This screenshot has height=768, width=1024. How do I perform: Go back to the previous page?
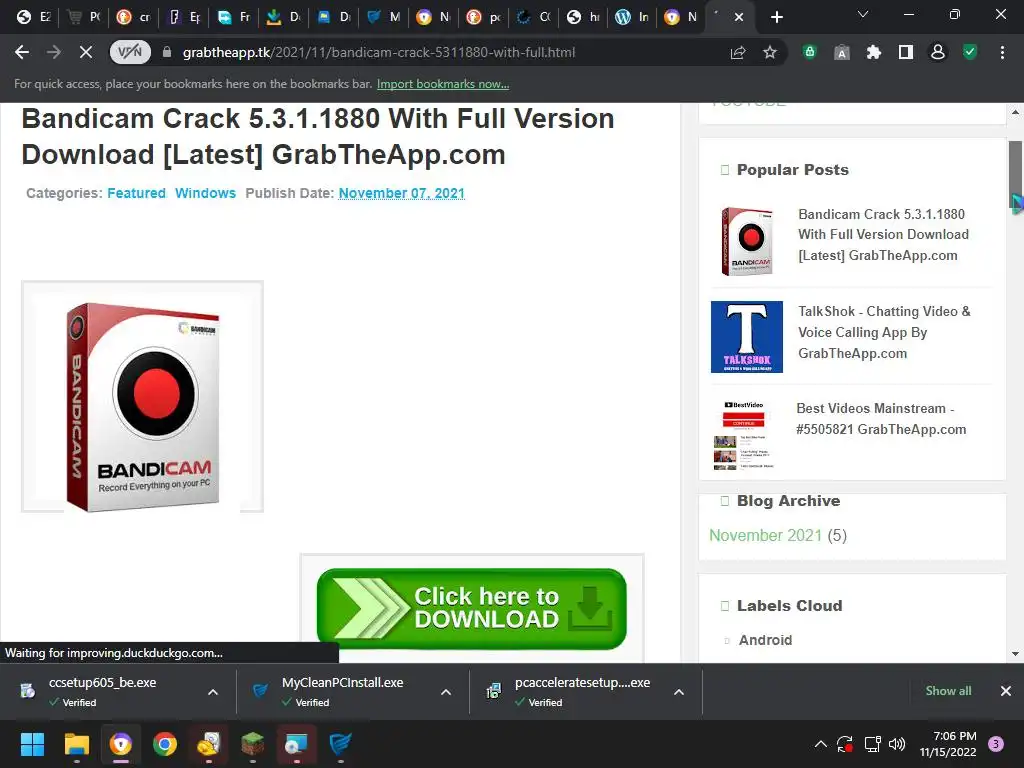click(22, 52)
